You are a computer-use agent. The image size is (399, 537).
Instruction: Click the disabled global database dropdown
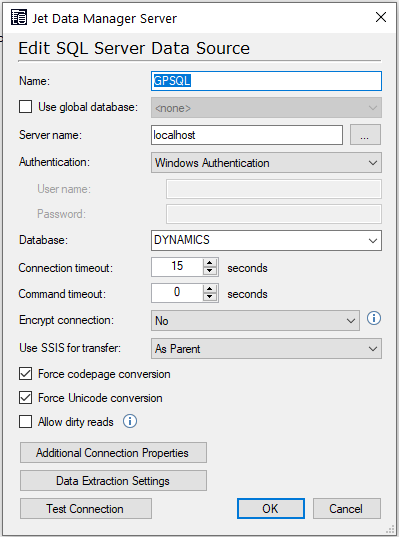pos(266,108)
